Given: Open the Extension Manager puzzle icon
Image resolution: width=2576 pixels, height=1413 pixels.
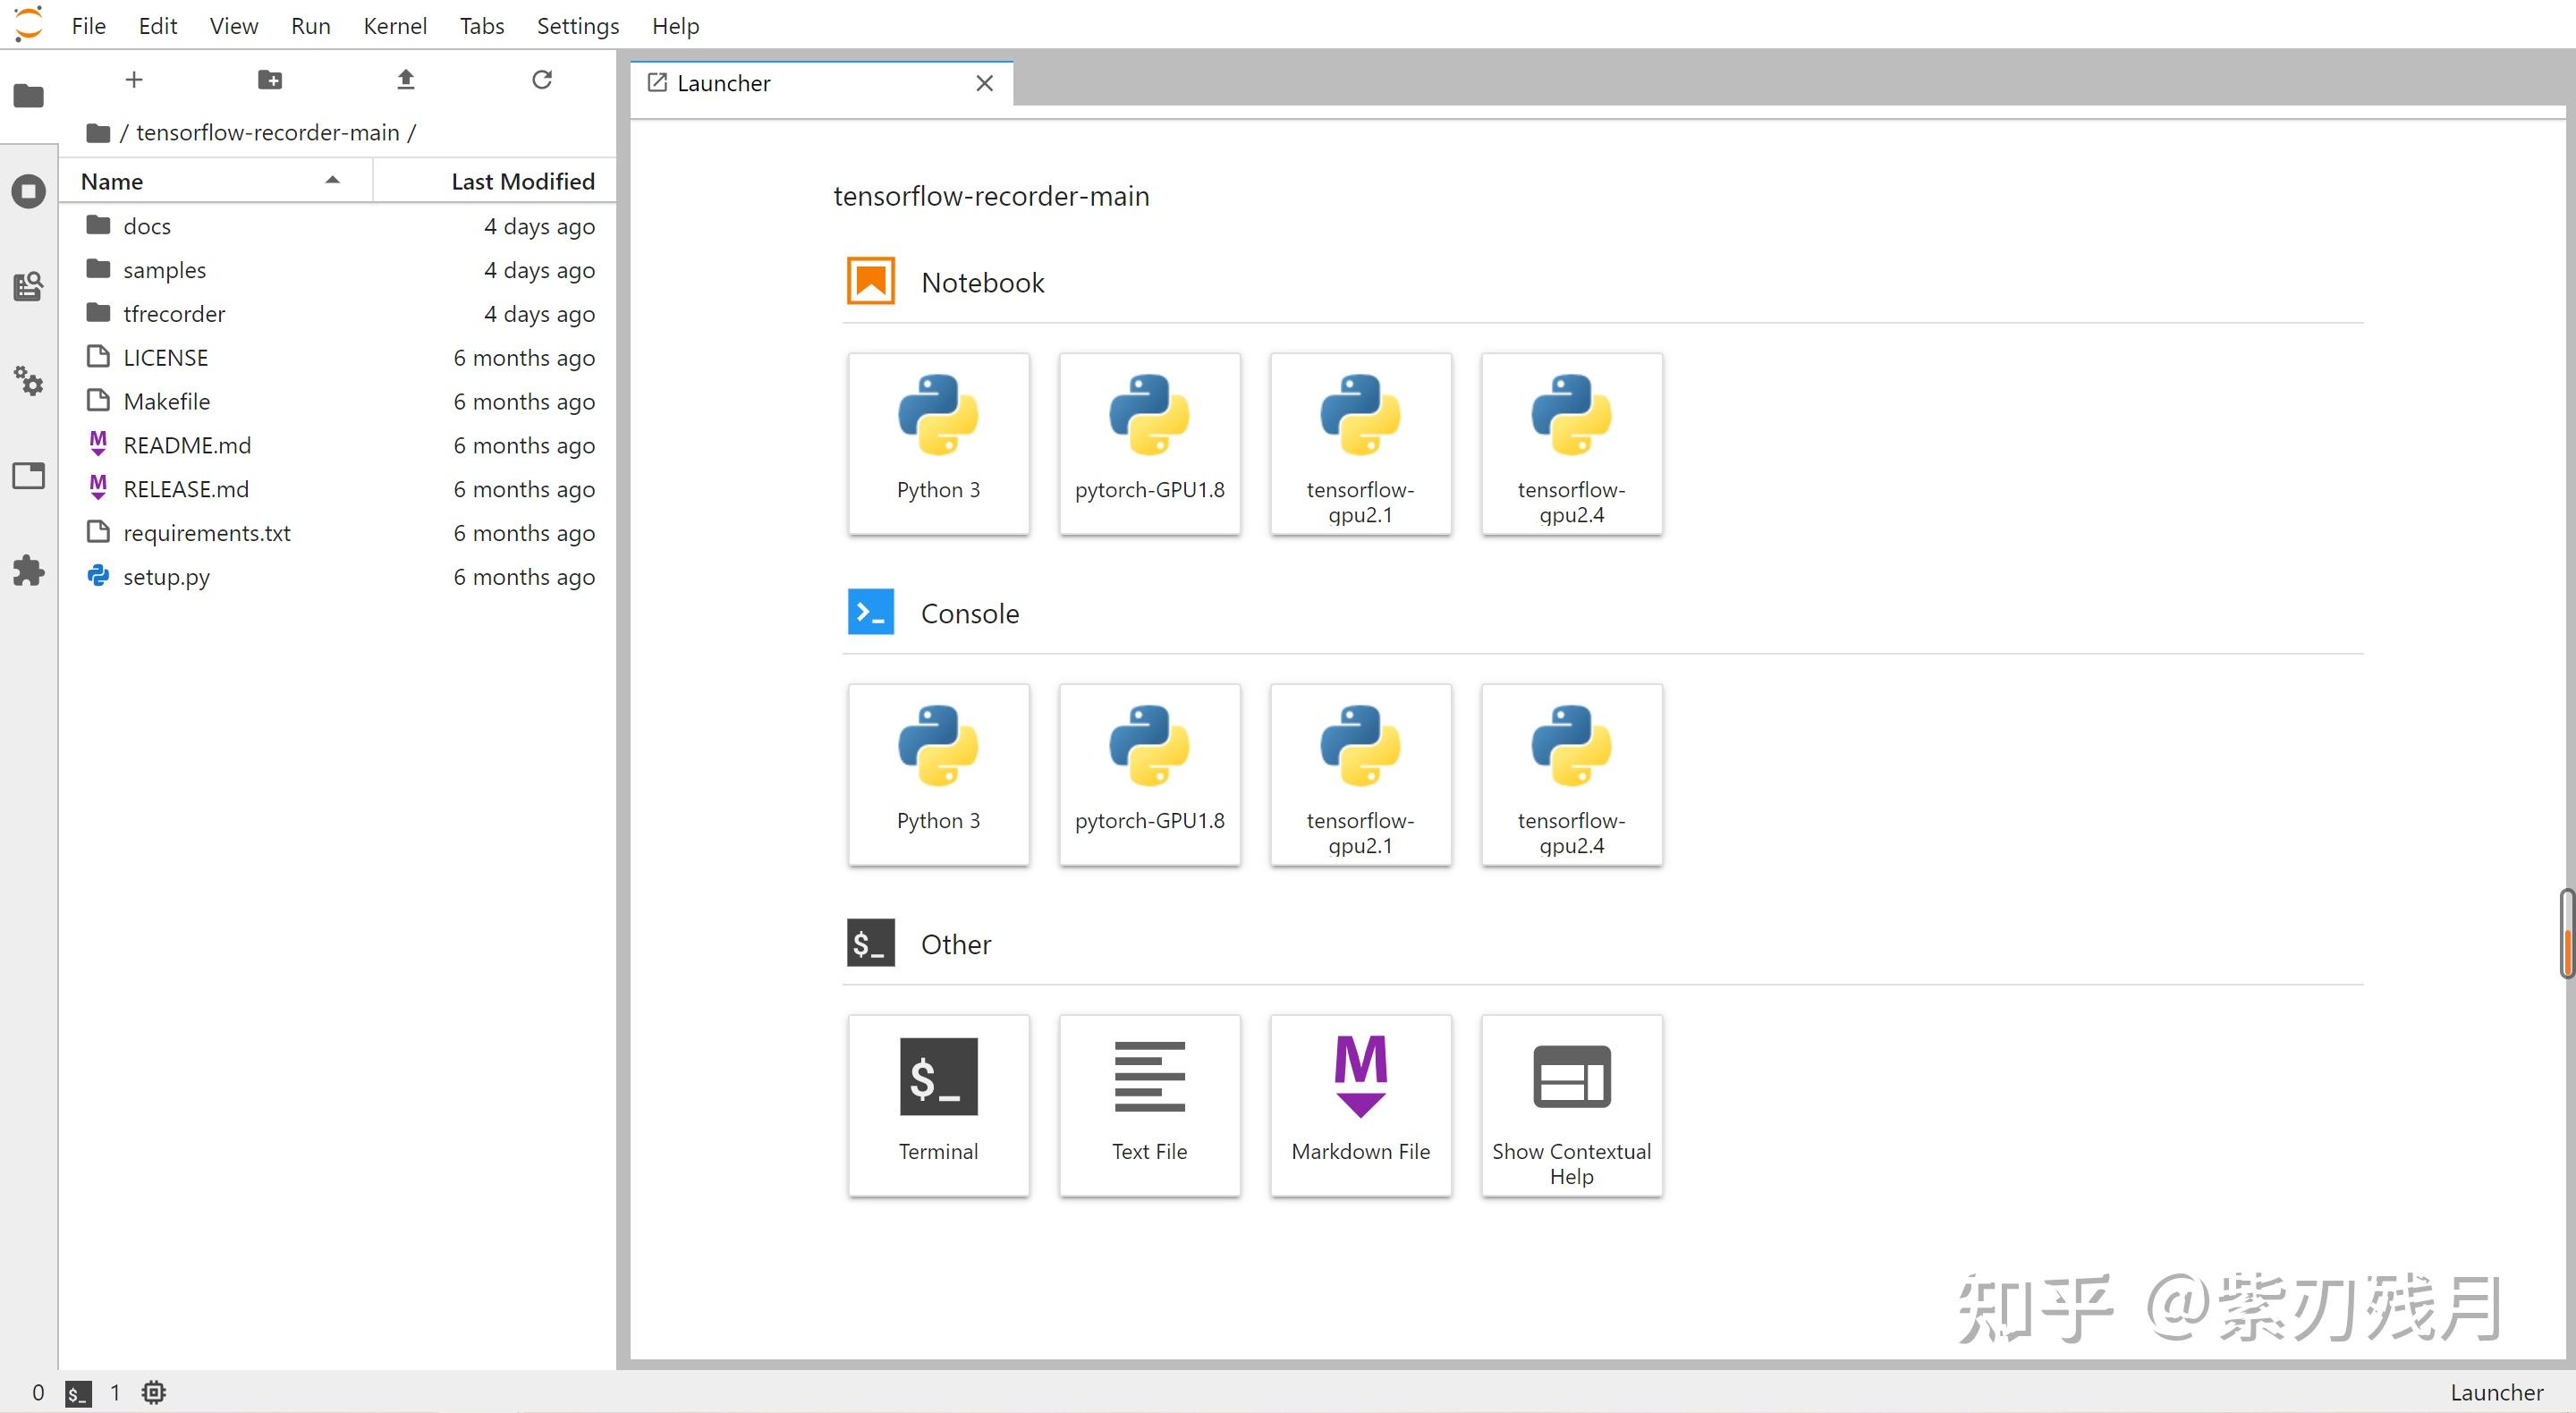Looking at the screenshot, I should 28,571.
